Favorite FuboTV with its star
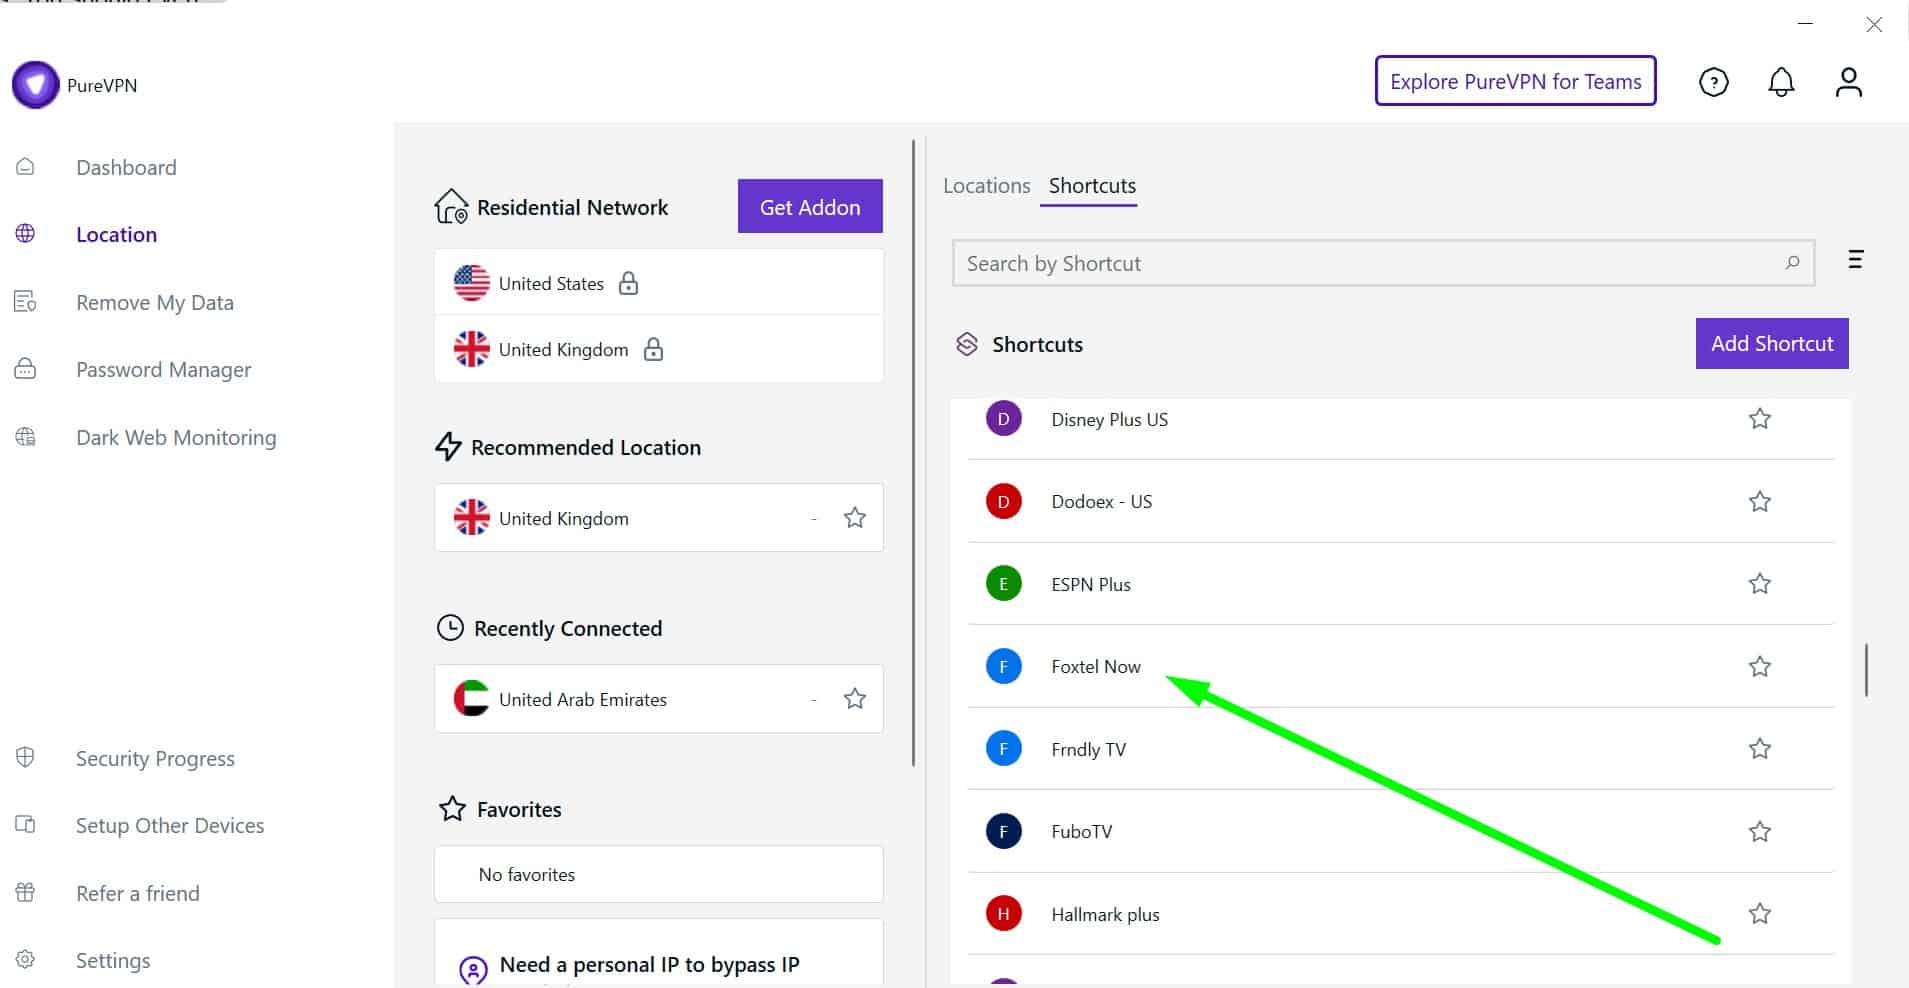Image resolution: width=1909 pixels, height=988 pixels. click(x=1760, y=831)
